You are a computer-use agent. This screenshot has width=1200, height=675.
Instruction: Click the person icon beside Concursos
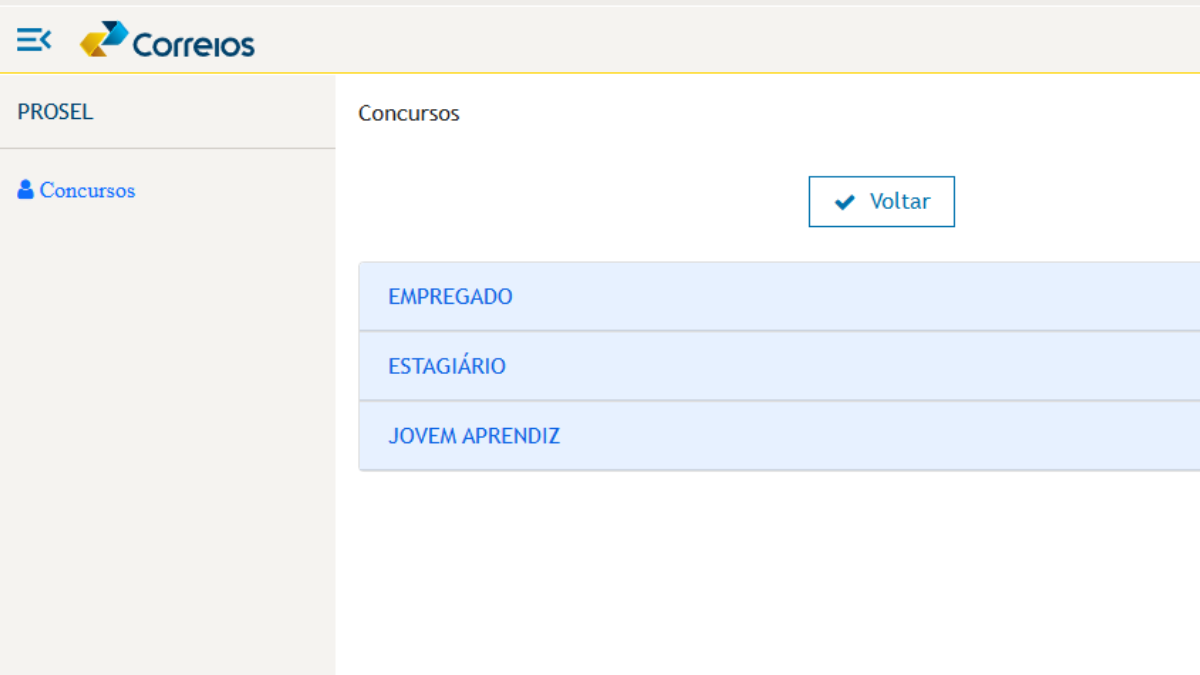[26, 190]
